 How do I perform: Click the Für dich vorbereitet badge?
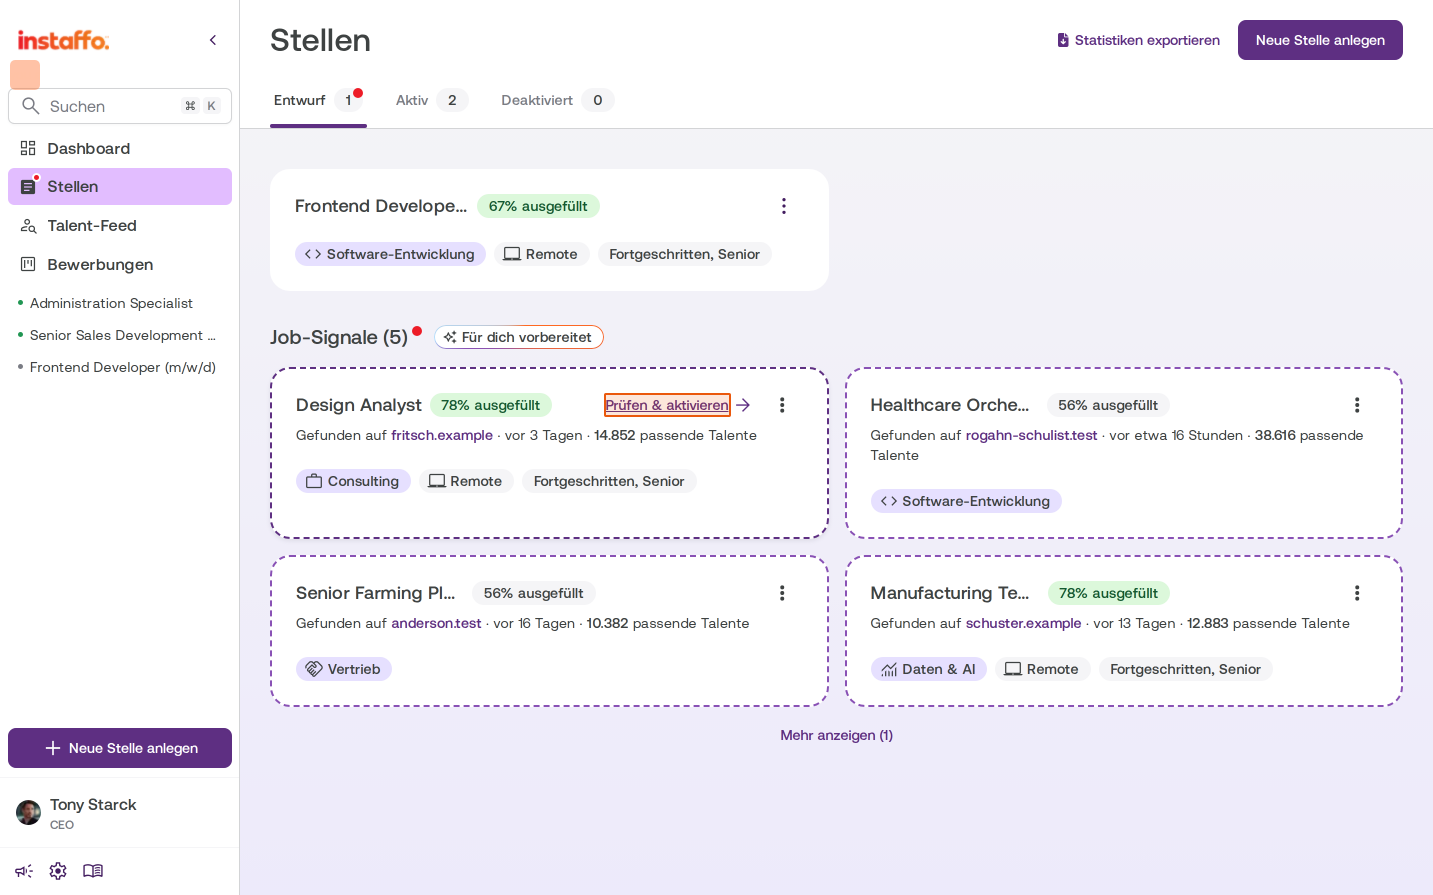[519, 337]
